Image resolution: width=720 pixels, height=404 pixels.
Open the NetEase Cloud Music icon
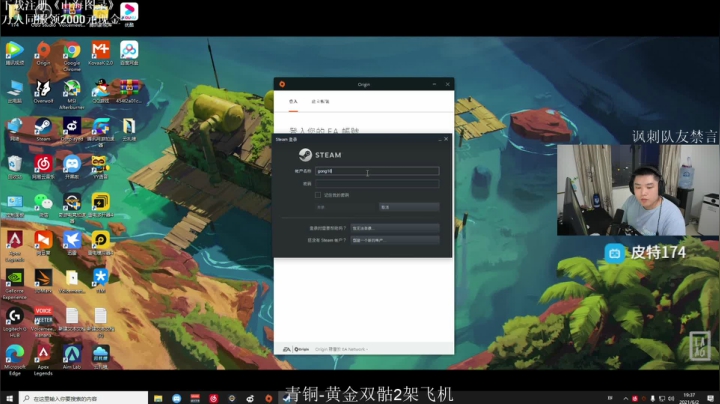coord(43,167)
